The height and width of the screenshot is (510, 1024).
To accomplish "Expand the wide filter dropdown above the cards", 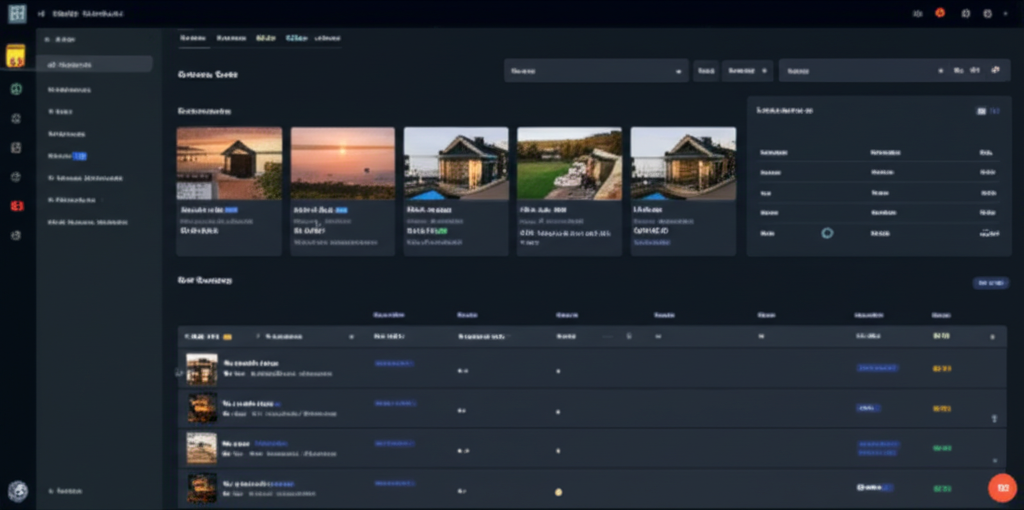I will click(x=596, y=71).
